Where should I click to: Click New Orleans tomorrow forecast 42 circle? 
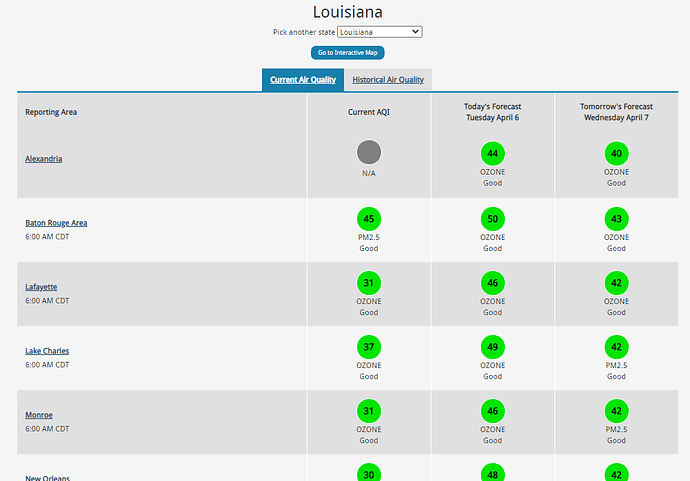(616, 473)
